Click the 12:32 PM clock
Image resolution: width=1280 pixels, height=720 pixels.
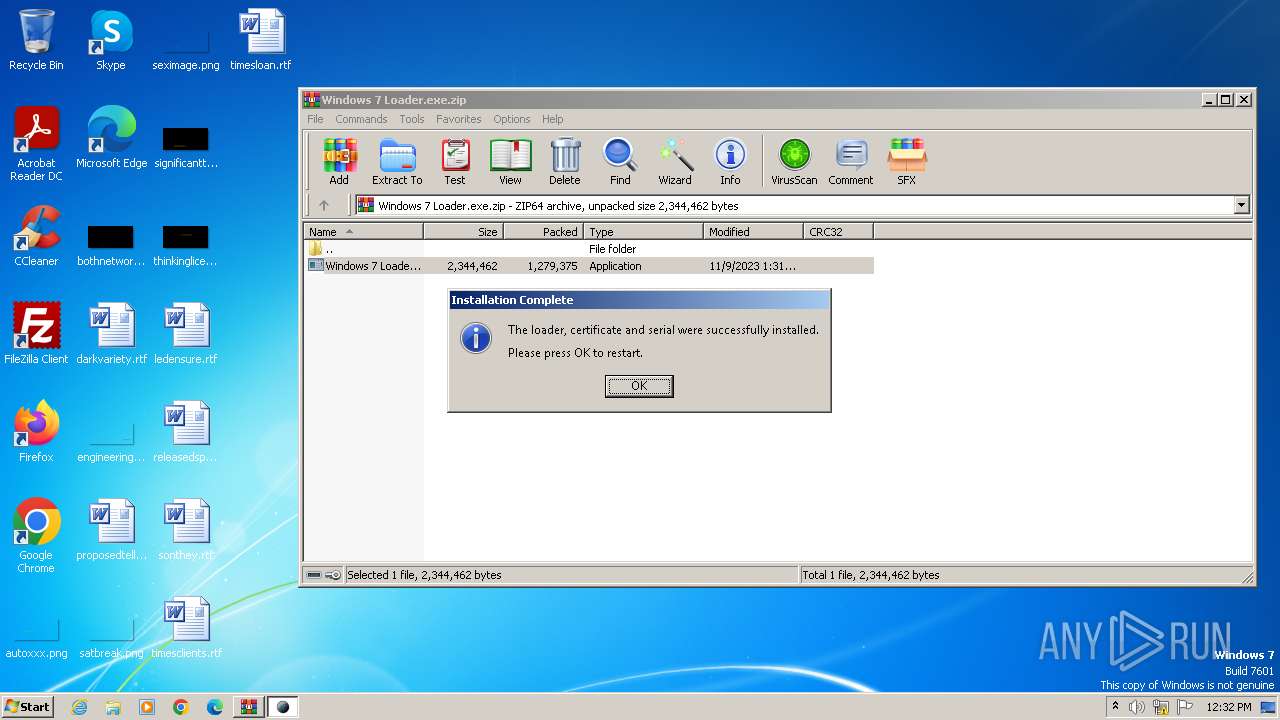[x=1229, y=707]
